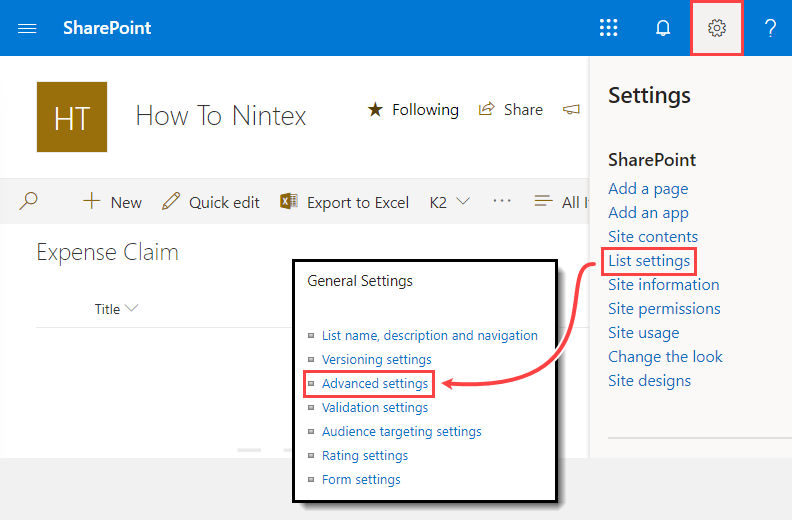This screenshot has height=520, width=792.
Task: Open the hamburger navigation menu
Action: pos(27,28)
